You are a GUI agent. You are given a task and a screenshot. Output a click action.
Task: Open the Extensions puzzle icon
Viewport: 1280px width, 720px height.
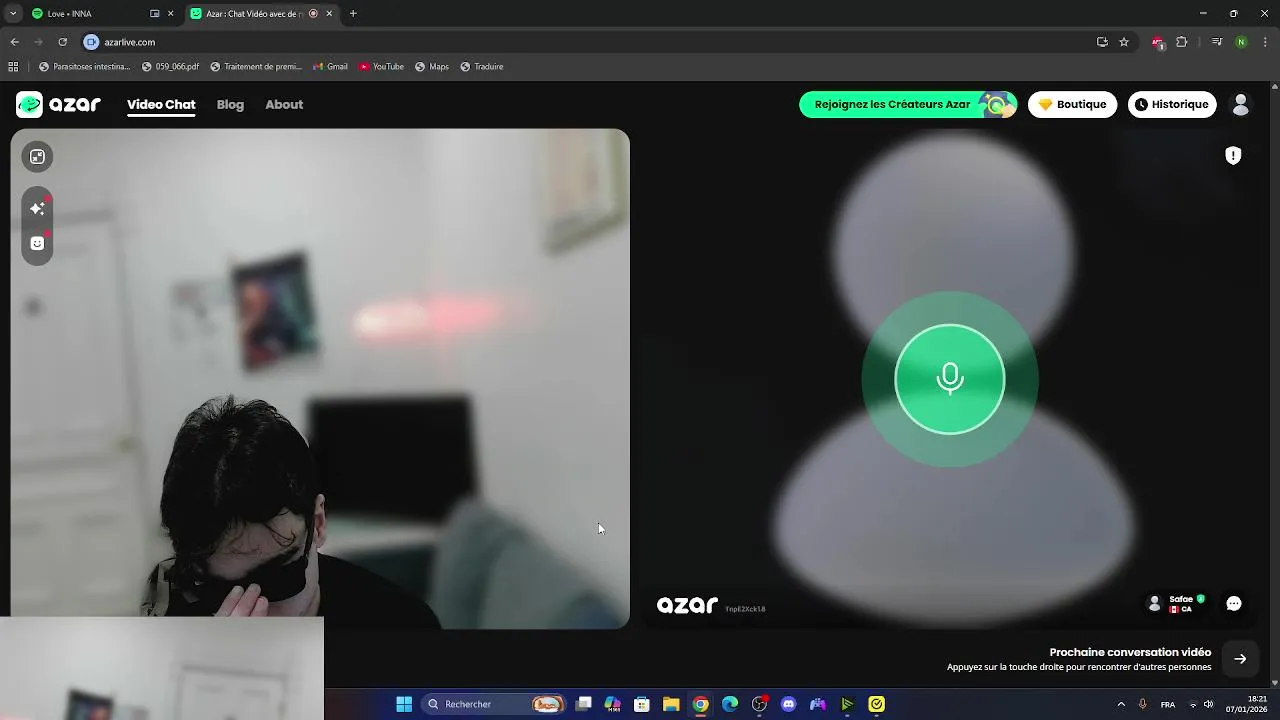[x=1182, y=42]
